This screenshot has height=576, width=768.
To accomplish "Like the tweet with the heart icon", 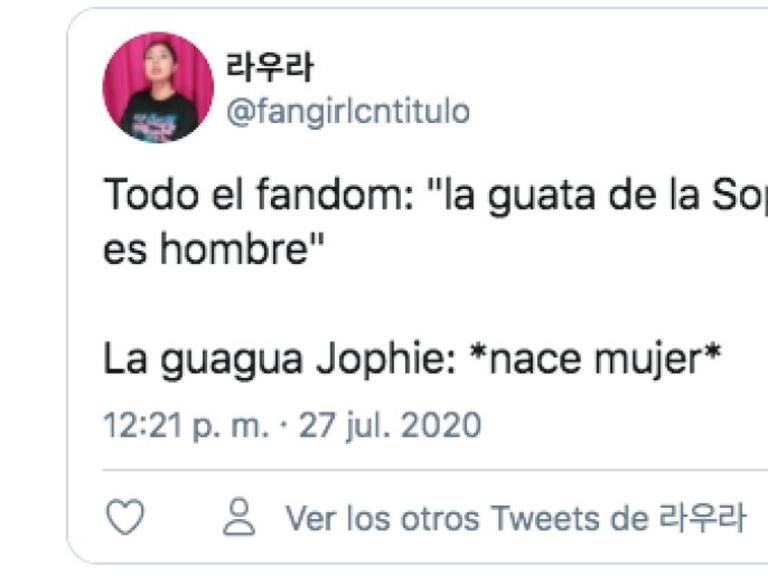I will point(125,516).
